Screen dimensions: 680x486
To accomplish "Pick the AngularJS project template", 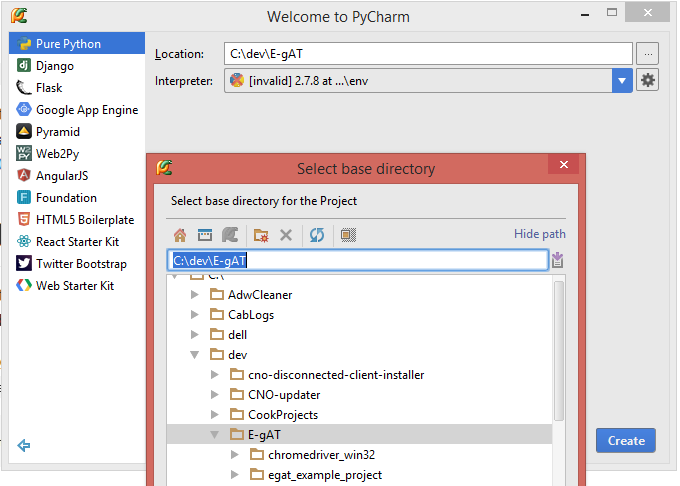I will pos(77,176).
